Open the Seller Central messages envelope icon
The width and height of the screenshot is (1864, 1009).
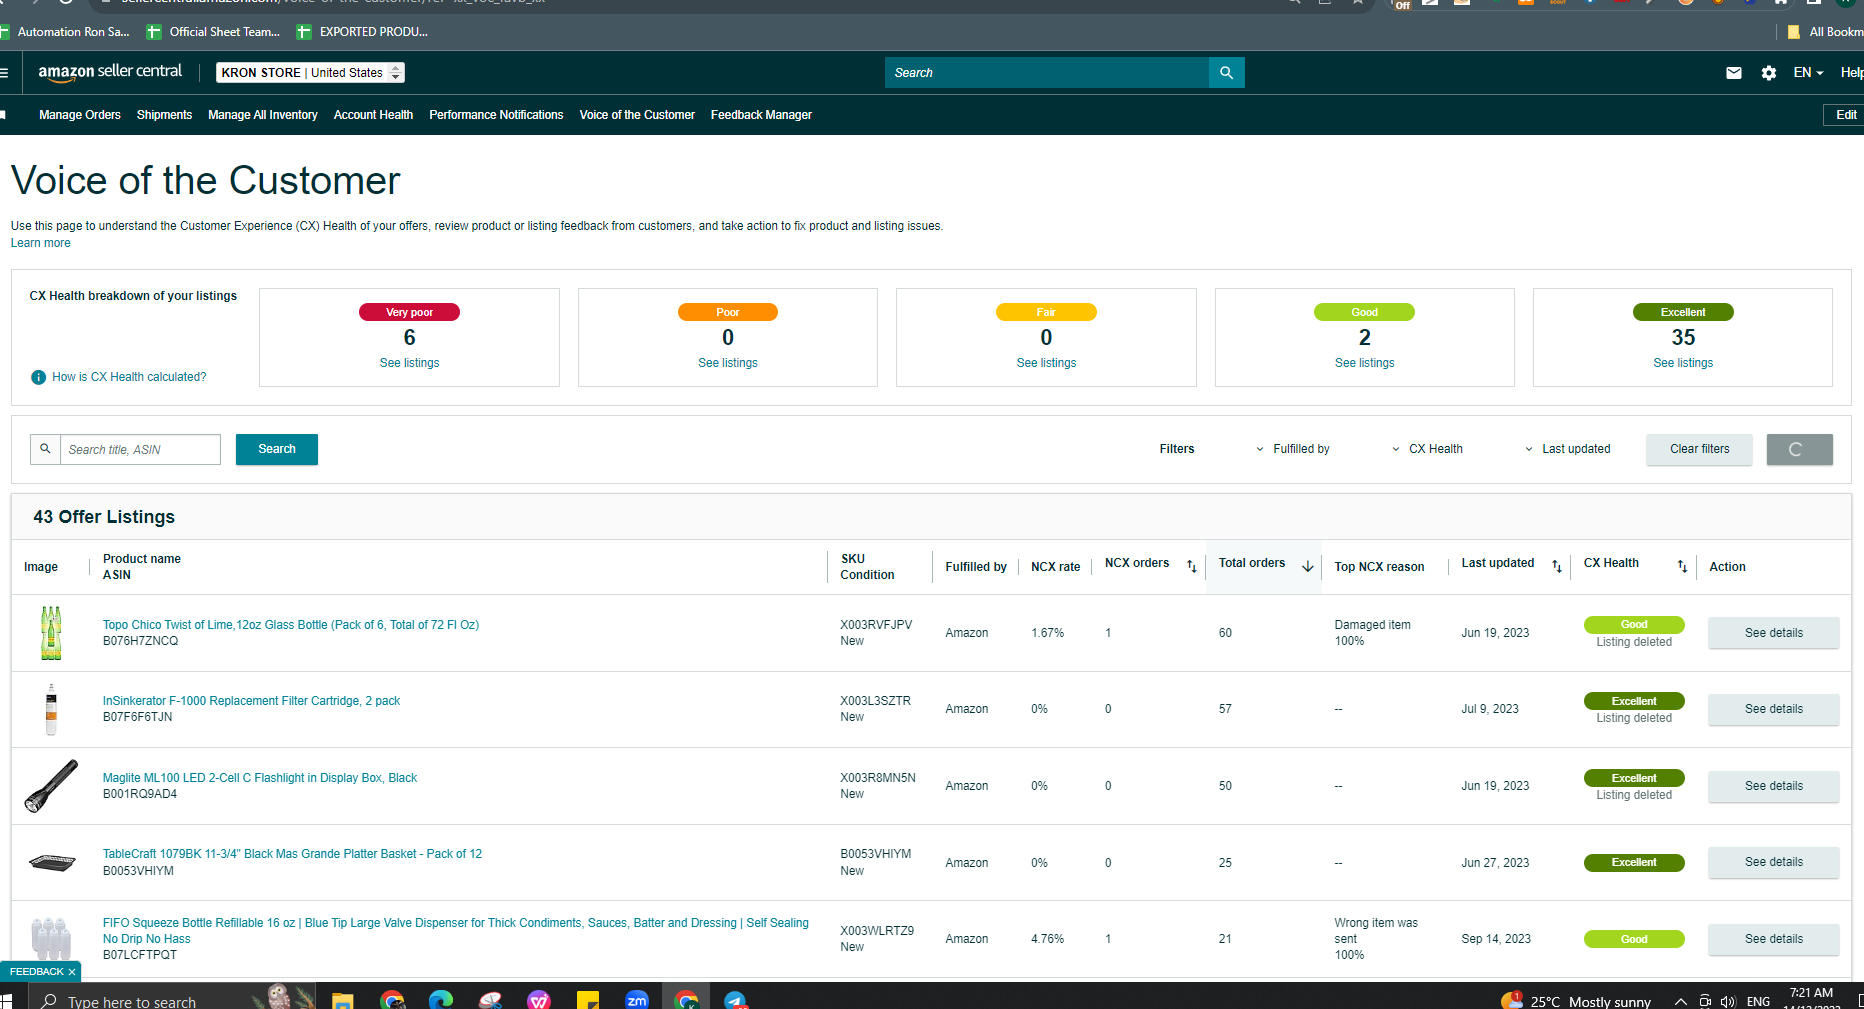pos(1734,73)
